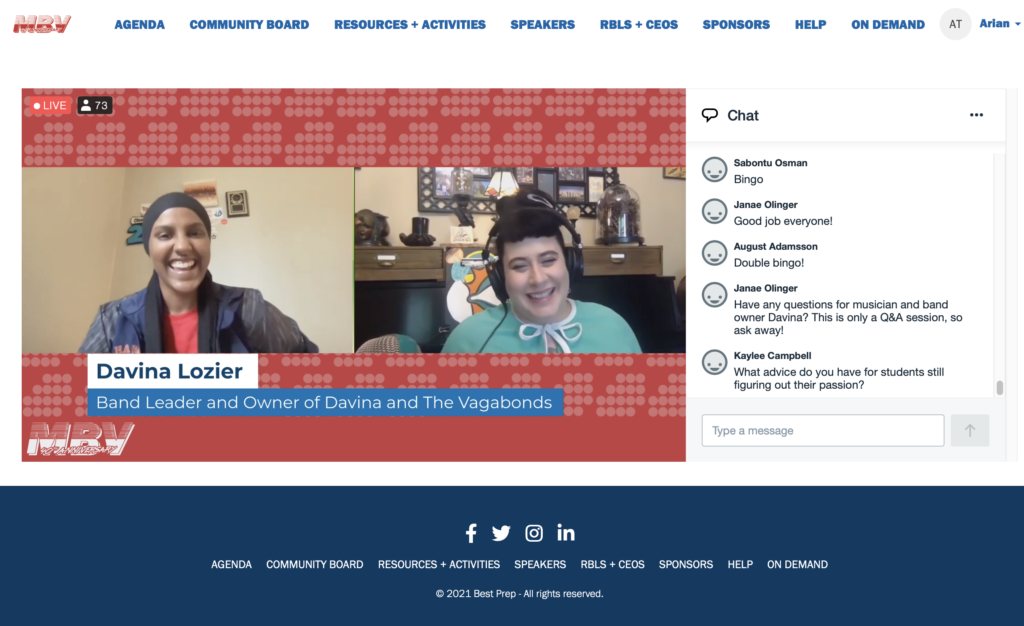Open the Facebook social icon
This screenshot has height=626, width=1024.
471,533
